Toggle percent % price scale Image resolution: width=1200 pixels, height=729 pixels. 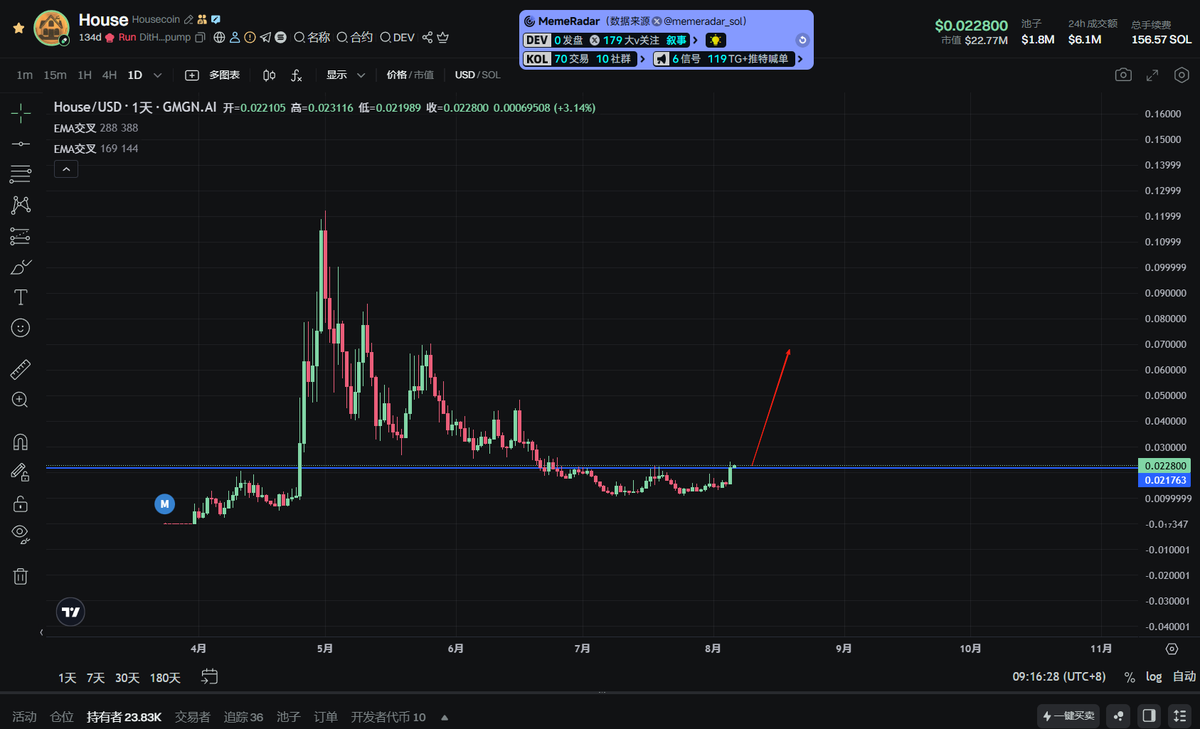(1129, 677)
